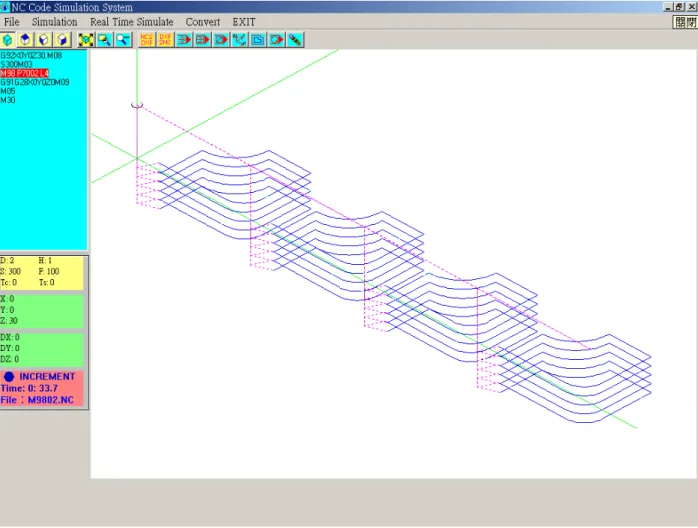Select code line S300M03
This screenshot has height=528, width=698.
click(16, 65)
